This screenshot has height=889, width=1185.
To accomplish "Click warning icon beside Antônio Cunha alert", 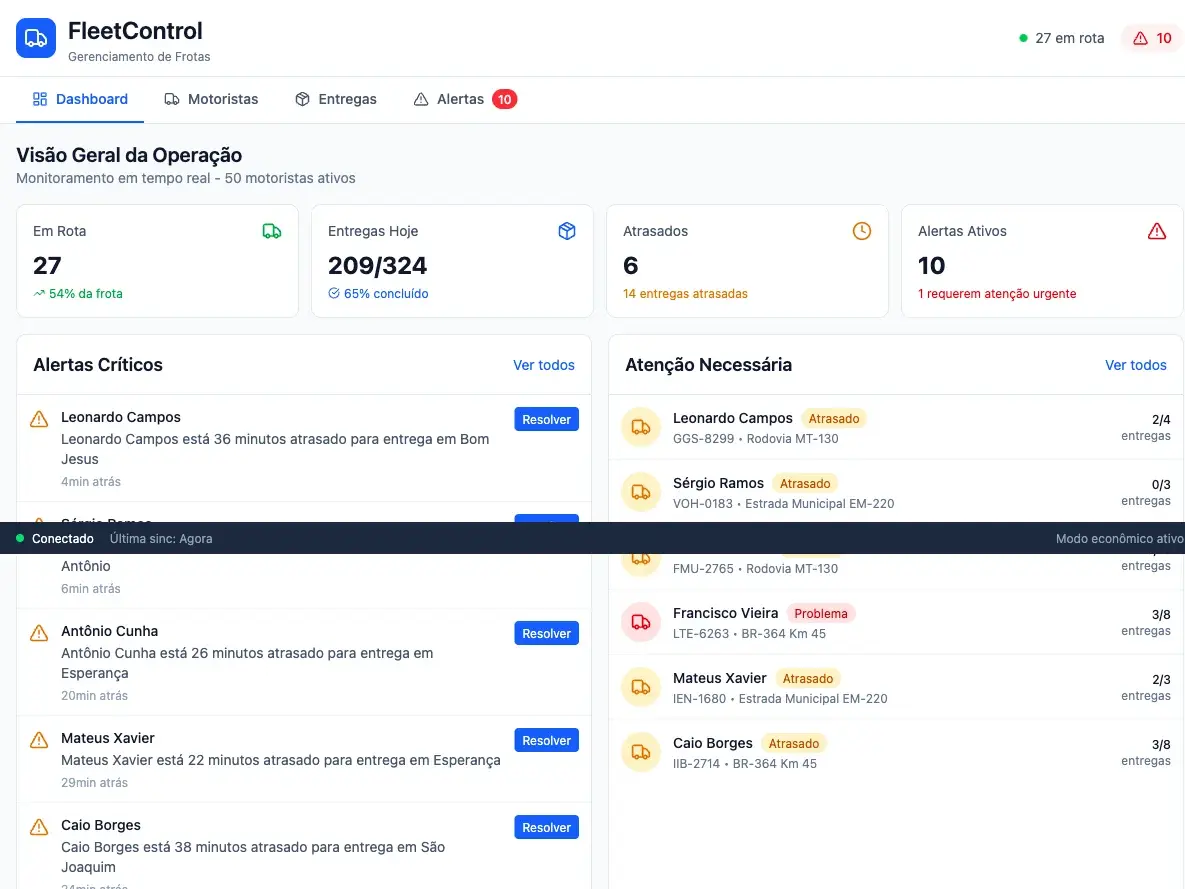I will [x=39, y=633].
